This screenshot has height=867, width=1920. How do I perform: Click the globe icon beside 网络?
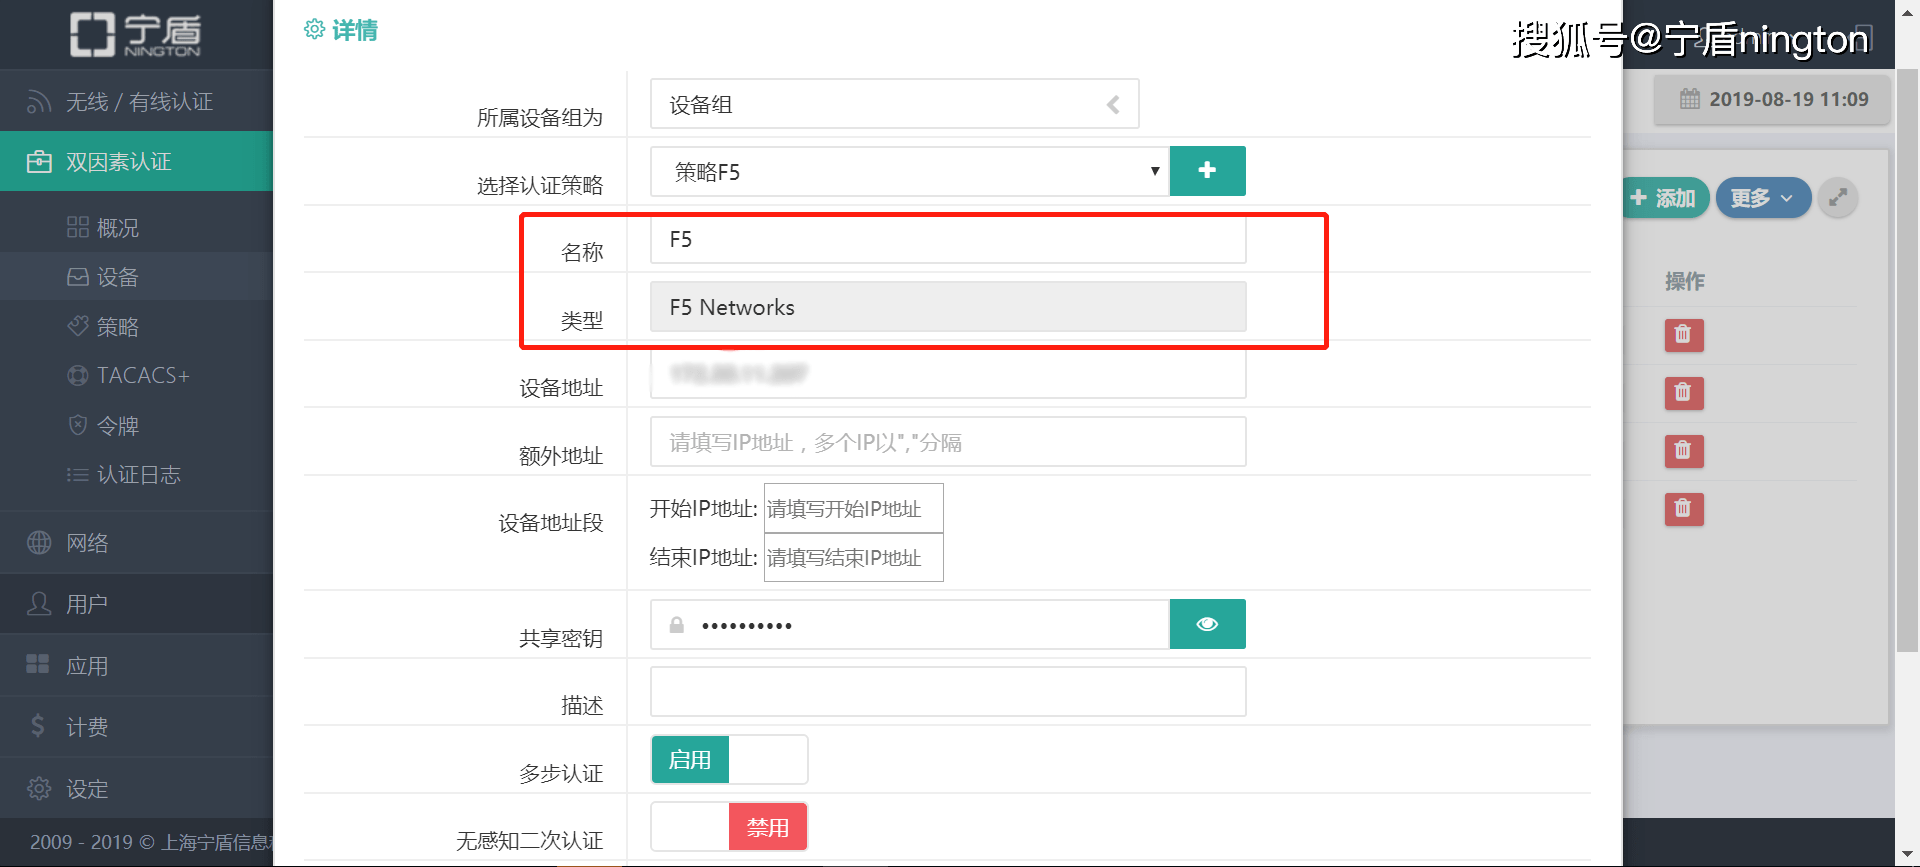click(39, 542)
